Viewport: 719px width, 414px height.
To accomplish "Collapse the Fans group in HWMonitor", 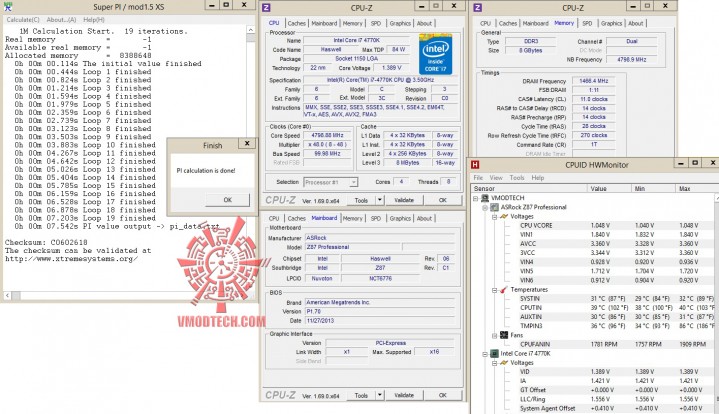I will tap(495, 335).
